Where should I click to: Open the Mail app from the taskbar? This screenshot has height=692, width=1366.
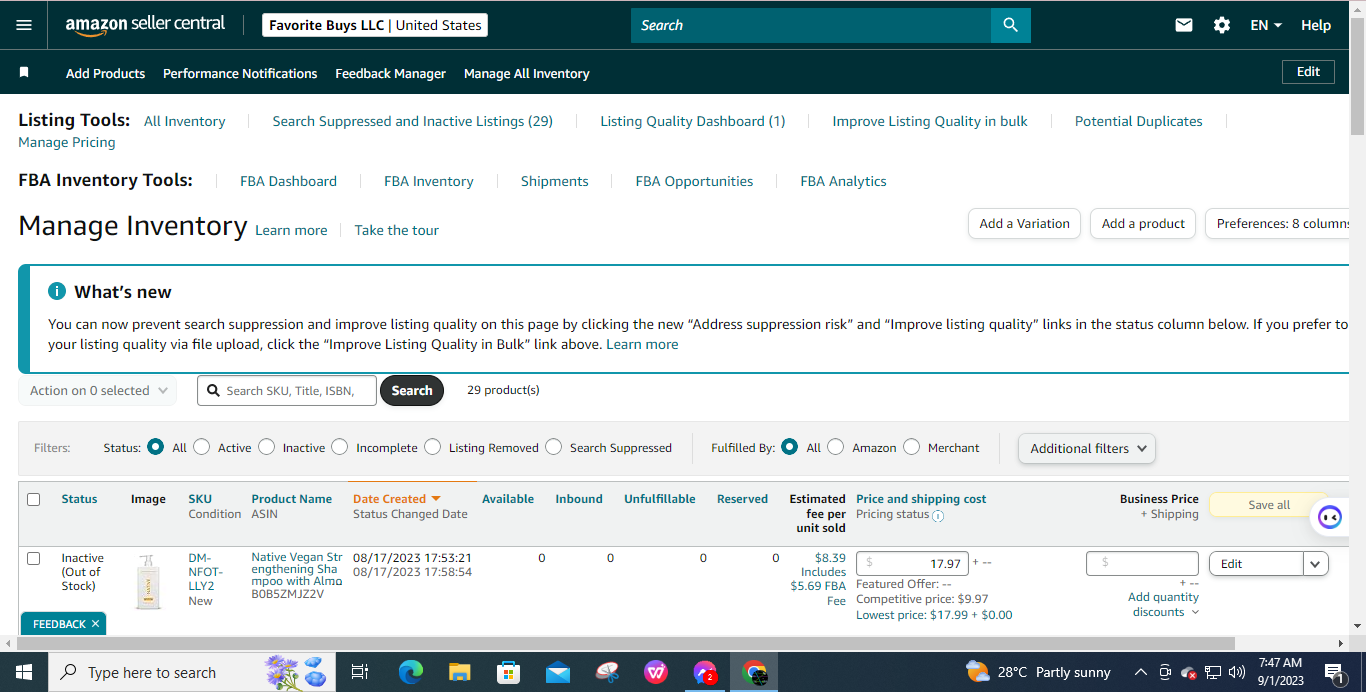tap(558, 672)
